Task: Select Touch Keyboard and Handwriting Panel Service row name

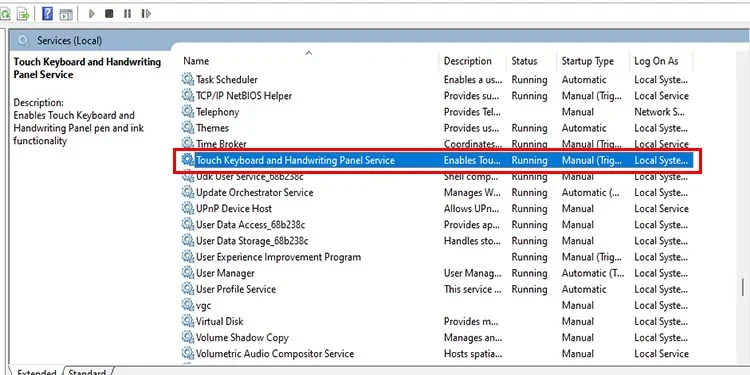Action: pyautogui.click(x=296, y=160)
